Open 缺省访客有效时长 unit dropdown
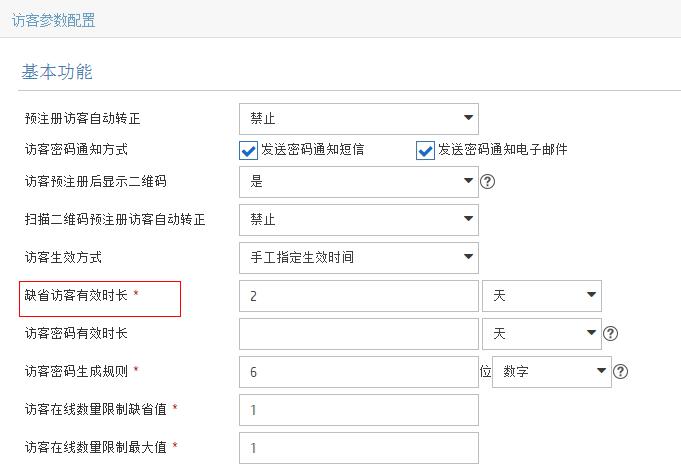 [541, 296]
